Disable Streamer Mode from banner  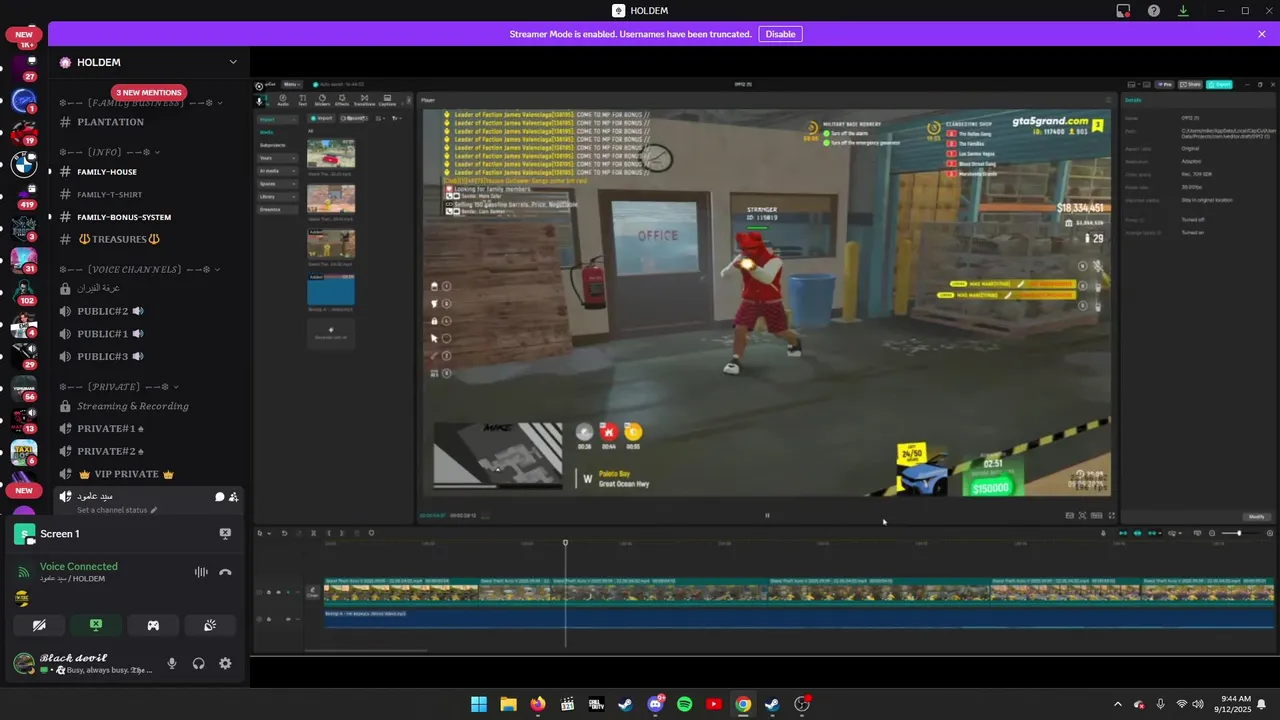[x=780, y=34]
